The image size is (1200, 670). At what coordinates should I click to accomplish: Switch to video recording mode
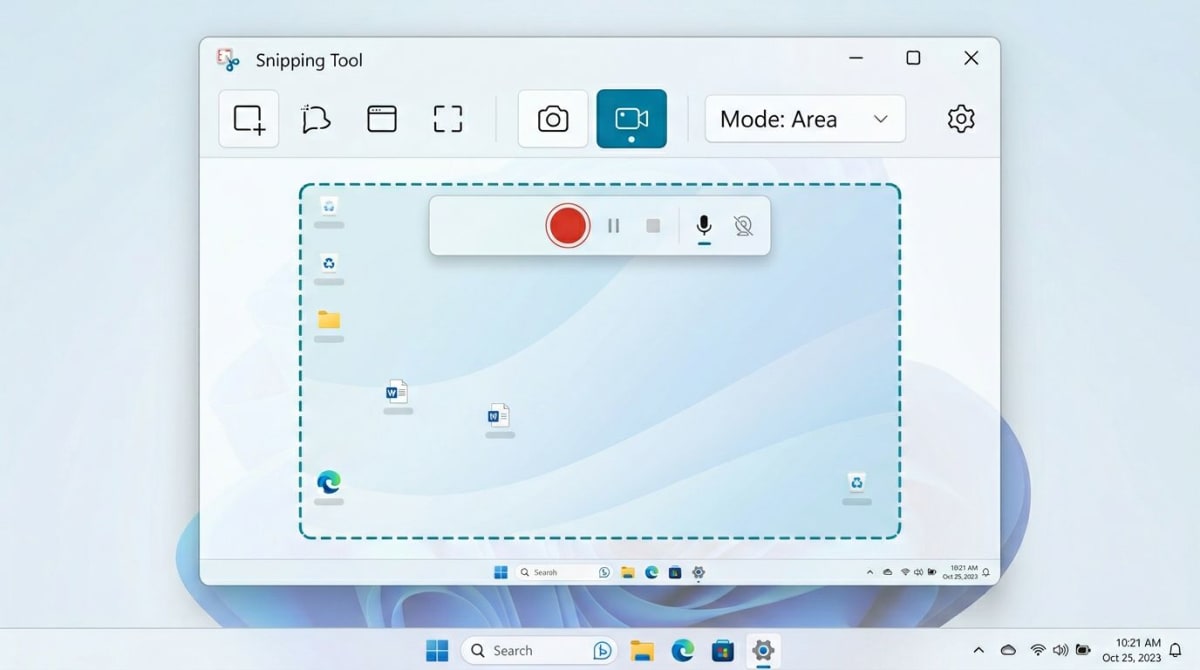(631, 118)
